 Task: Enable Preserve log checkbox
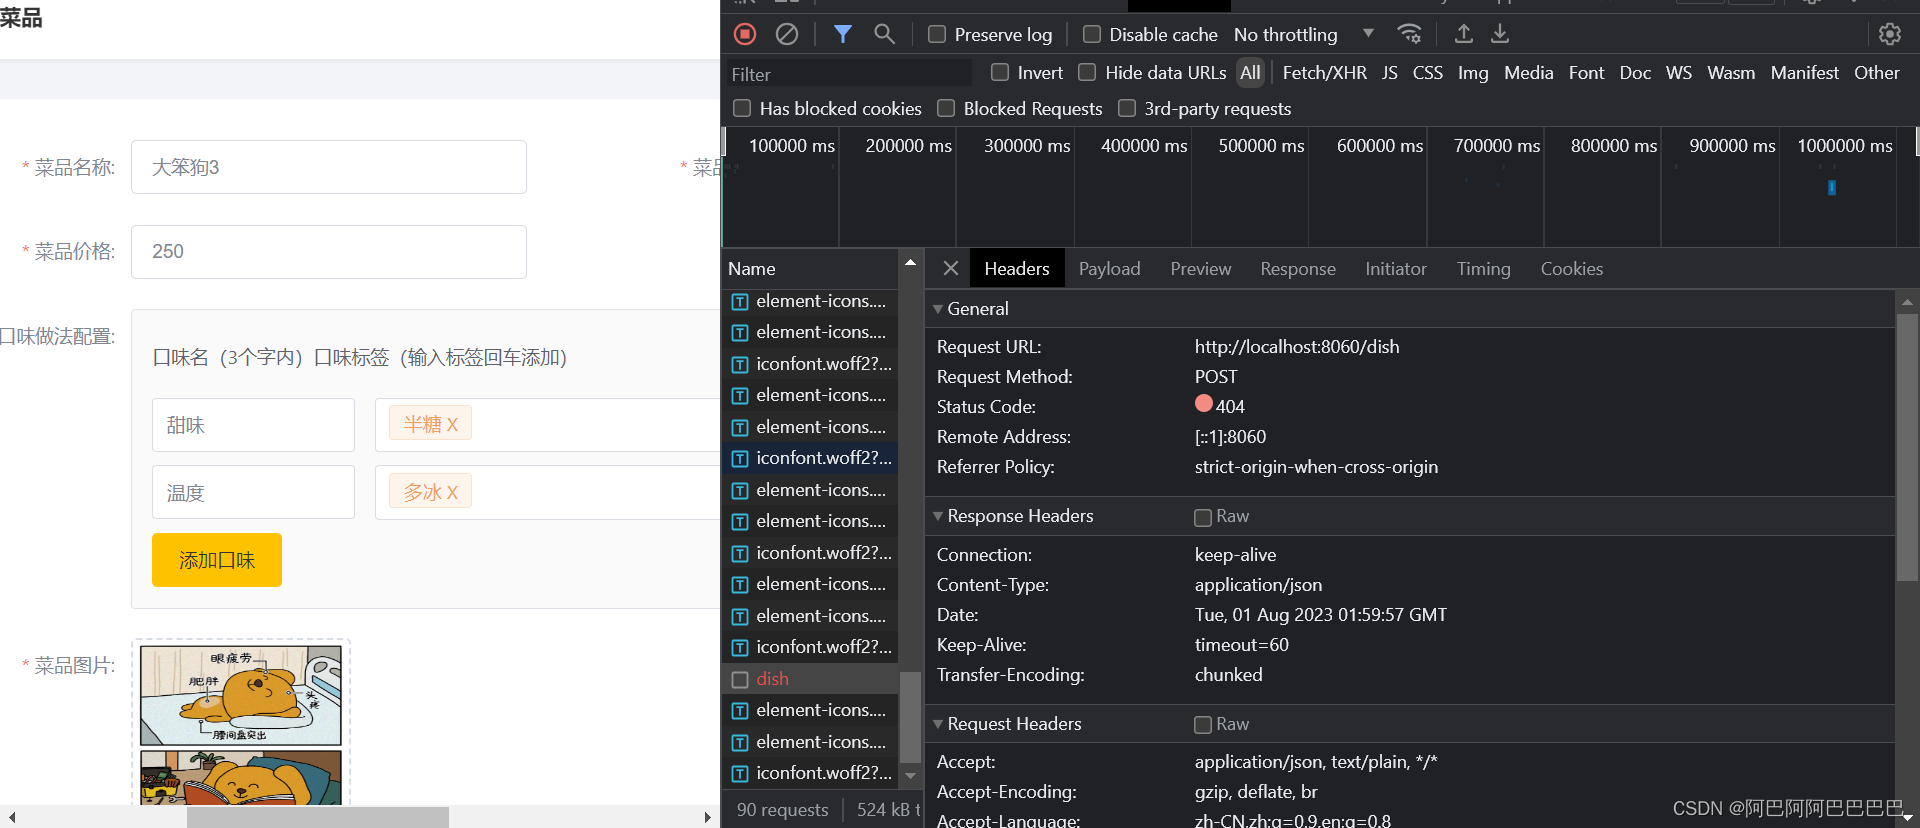coord(937,34)
